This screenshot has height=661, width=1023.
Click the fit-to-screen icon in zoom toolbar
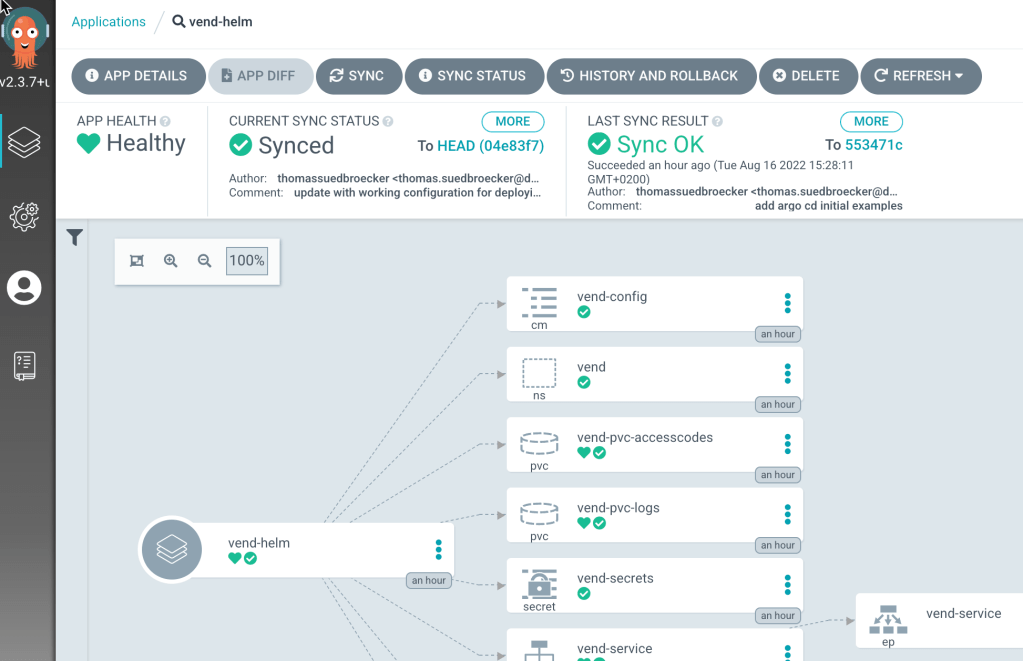[137, 261]
